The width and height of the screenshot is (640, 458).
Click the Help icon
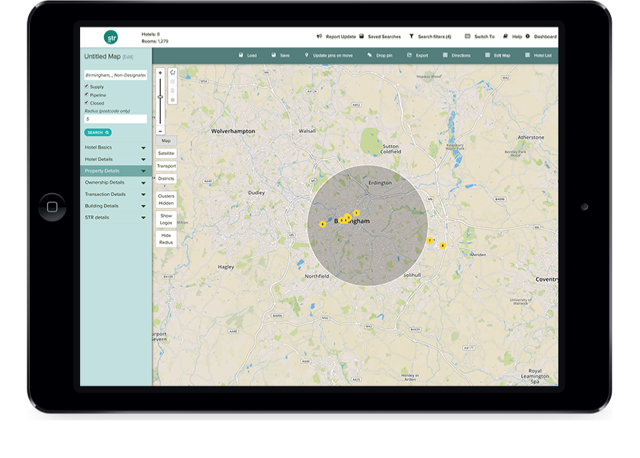507,36
